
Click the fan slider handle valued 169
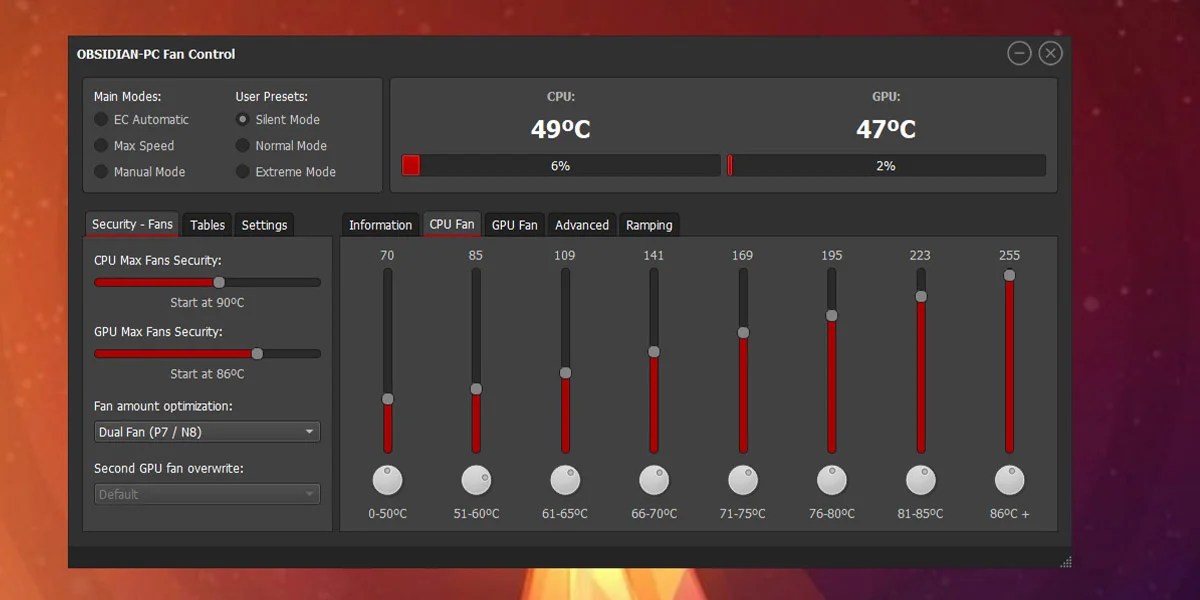[x=743, y=333]
